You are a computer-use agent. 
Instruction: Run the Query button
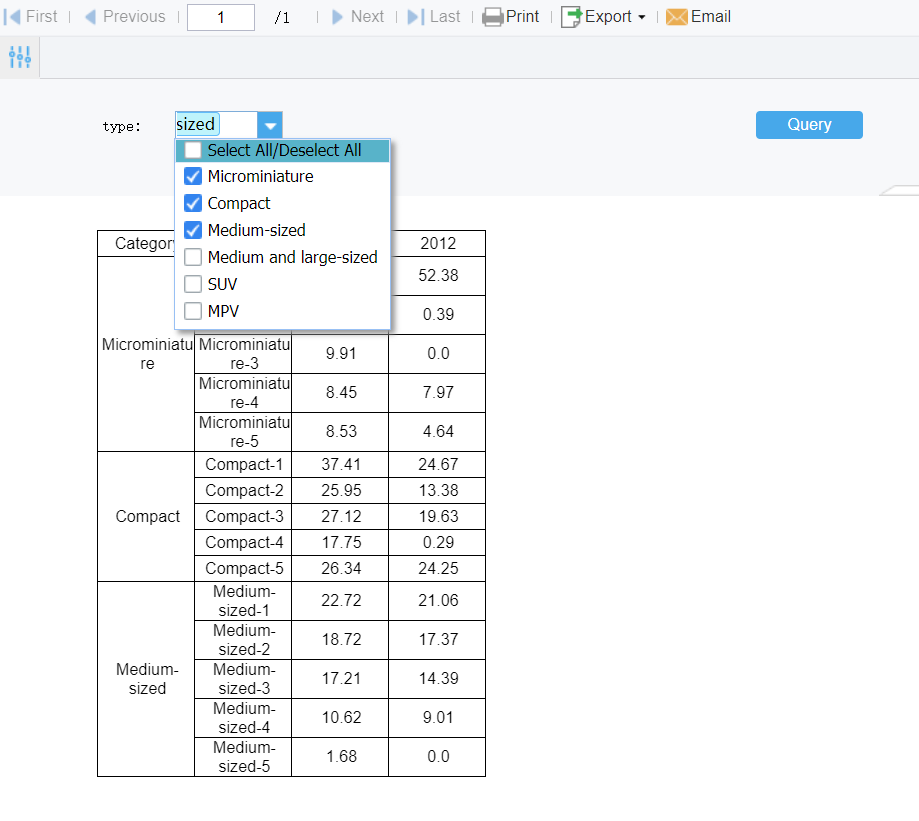808,124
